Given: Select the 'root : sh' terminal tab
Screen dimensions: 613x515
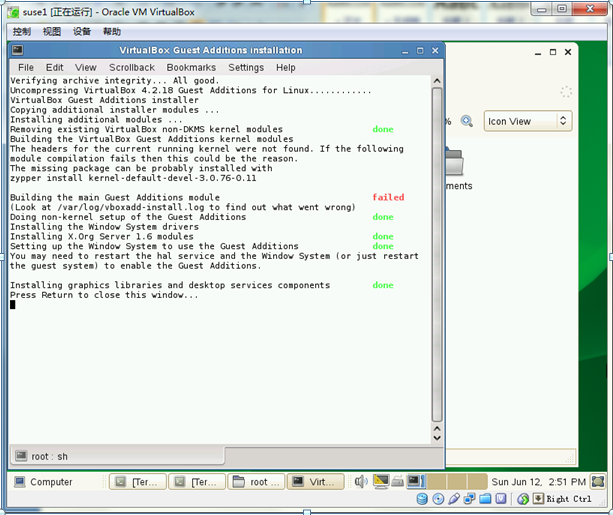Looking at the screenshot, I should pos(117,456).
